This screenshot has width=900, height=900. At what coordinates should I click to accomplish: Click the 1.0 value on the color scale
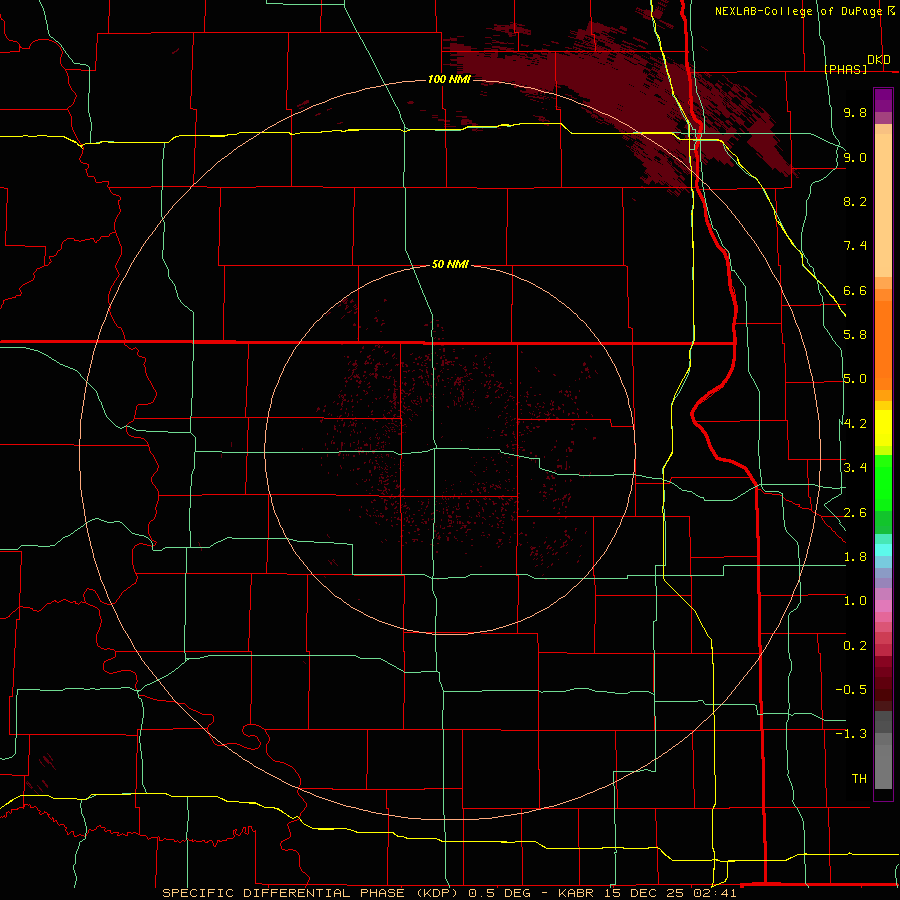(x=855, y=601)
